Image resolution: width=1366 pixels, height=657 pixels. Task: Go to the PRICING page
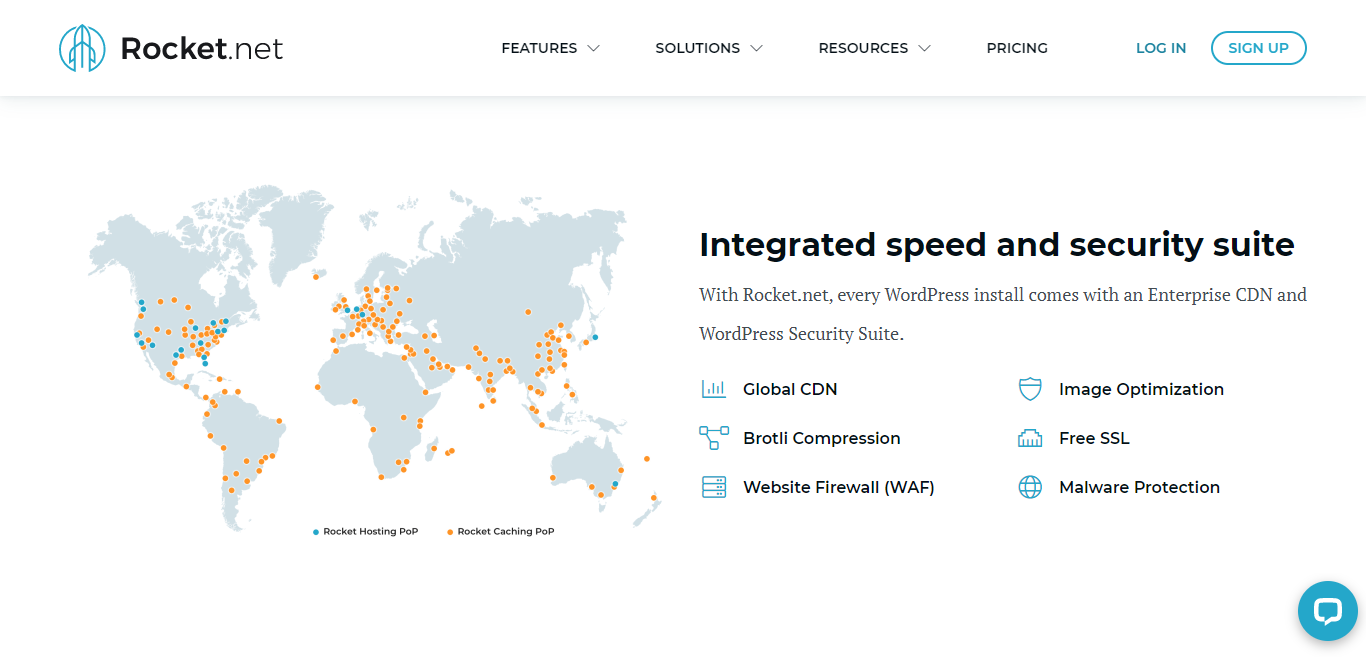pos(1017,48)
